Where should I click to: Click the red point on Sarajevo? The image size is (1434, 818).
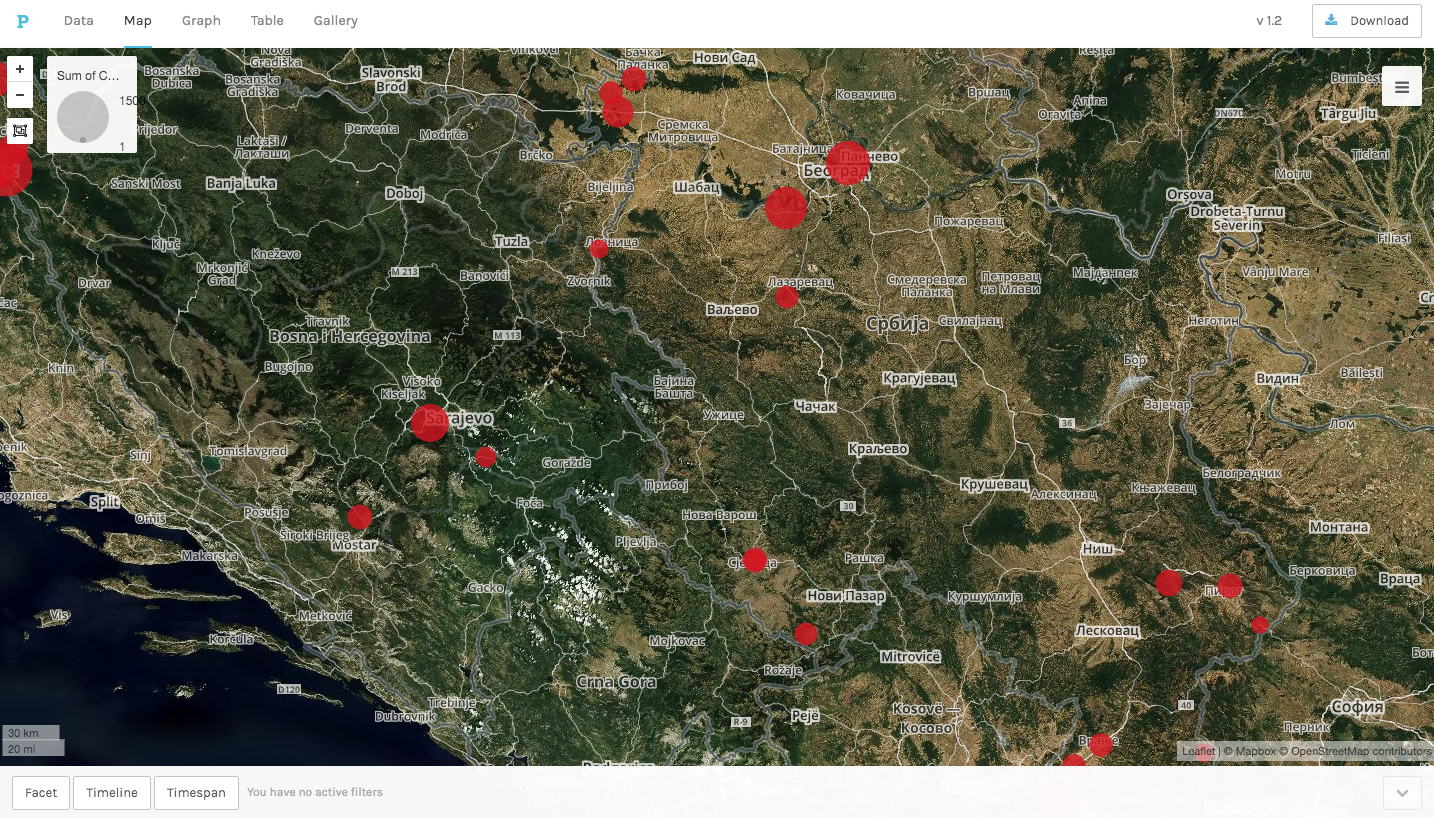(x=430, y=423)
